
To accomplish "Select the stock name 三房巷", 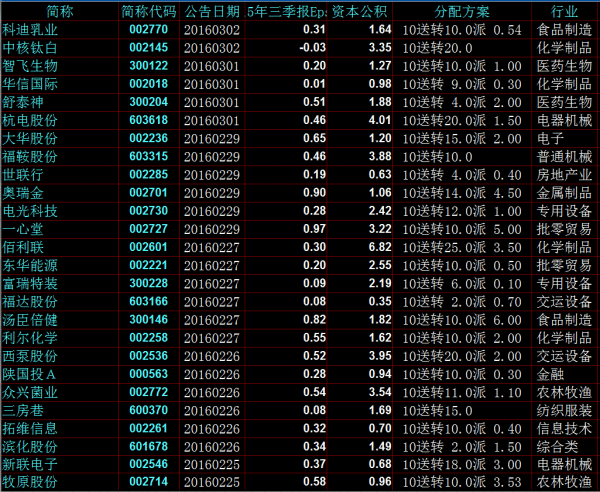I will tap(23, 410).
